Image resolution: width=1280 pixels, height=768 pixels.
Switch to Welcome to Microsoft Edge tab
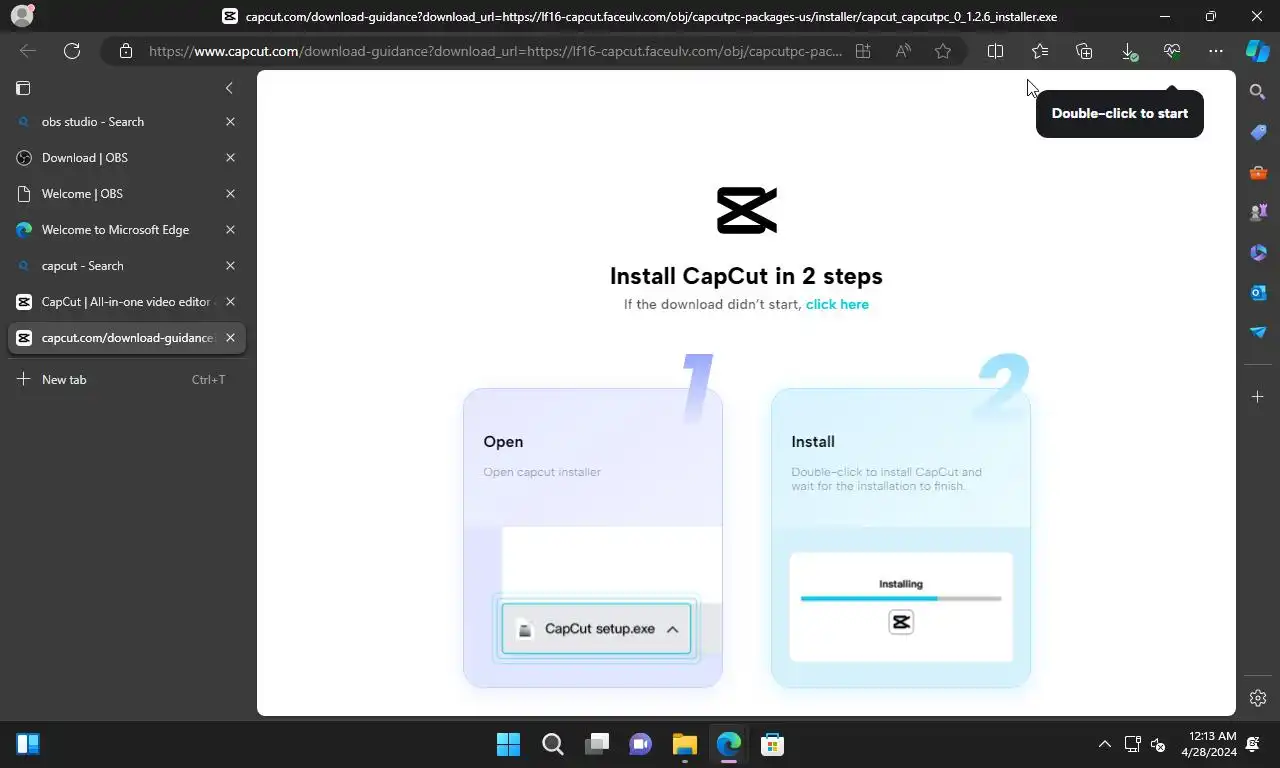126,230
